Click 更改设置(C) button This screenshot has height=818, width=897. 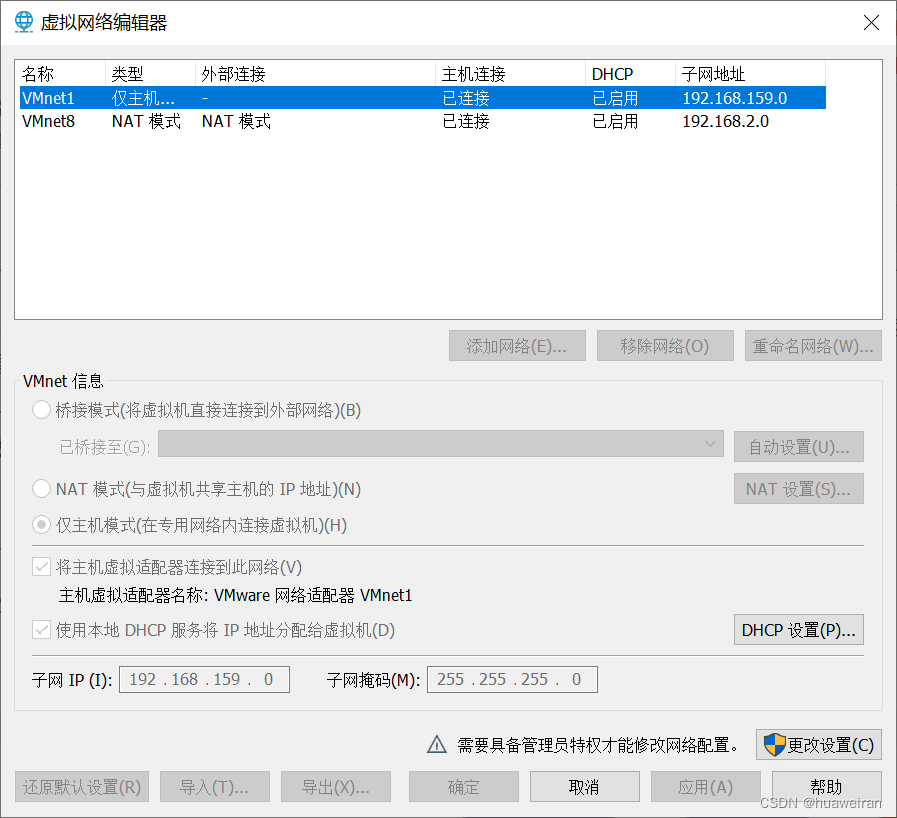tap(819, 744)
